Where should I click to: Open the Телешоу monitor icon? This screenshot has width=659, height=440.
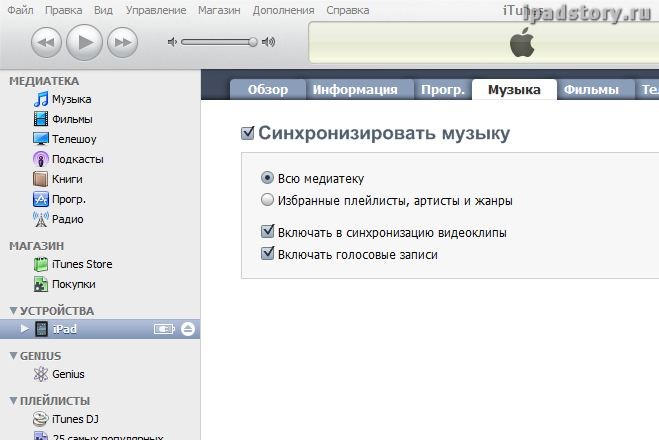41,139
